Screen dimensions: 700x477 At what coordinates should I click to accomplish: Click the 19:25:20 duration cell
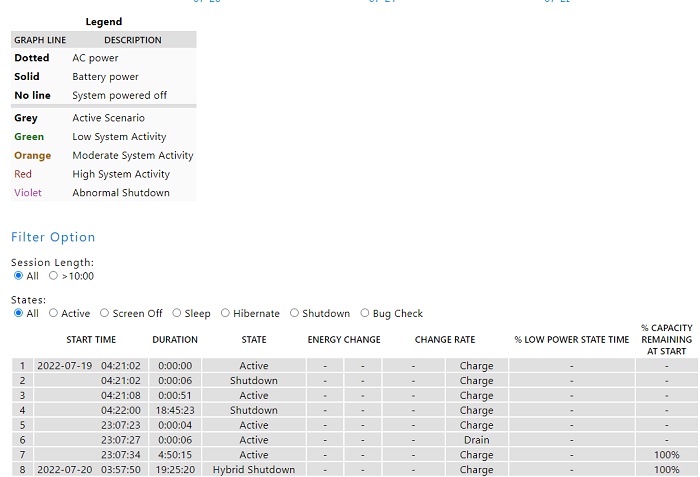pos(175,469)
